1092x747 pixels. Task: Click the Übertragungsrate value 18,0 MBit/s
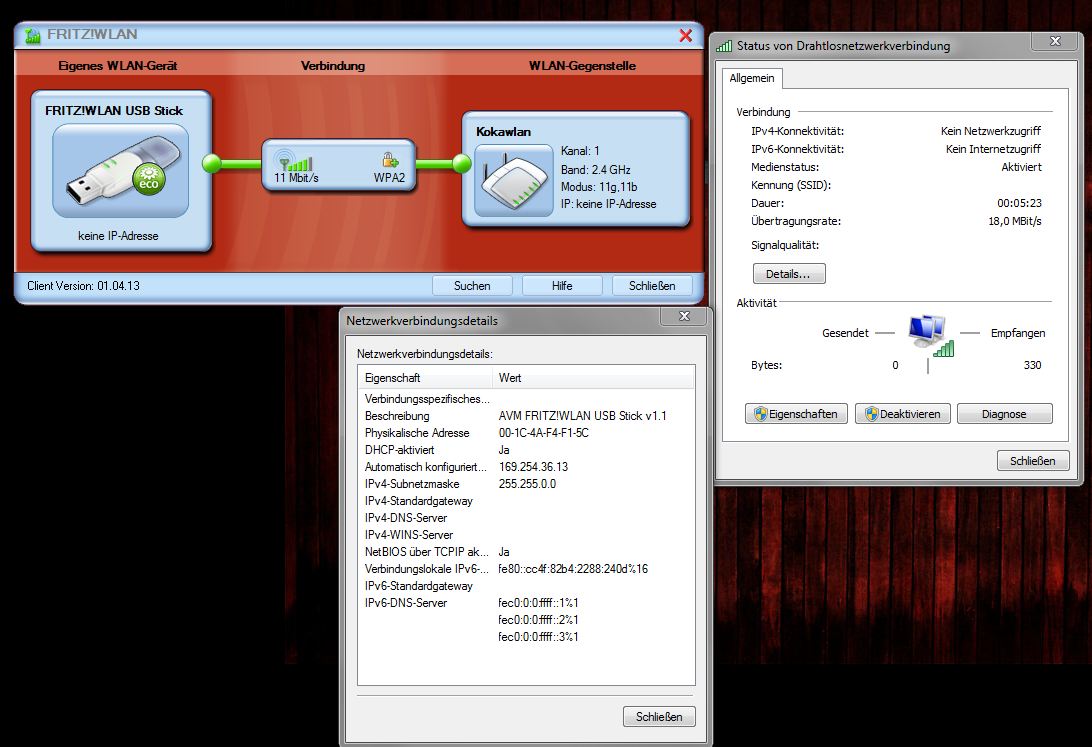click(x=1015, y=221)
